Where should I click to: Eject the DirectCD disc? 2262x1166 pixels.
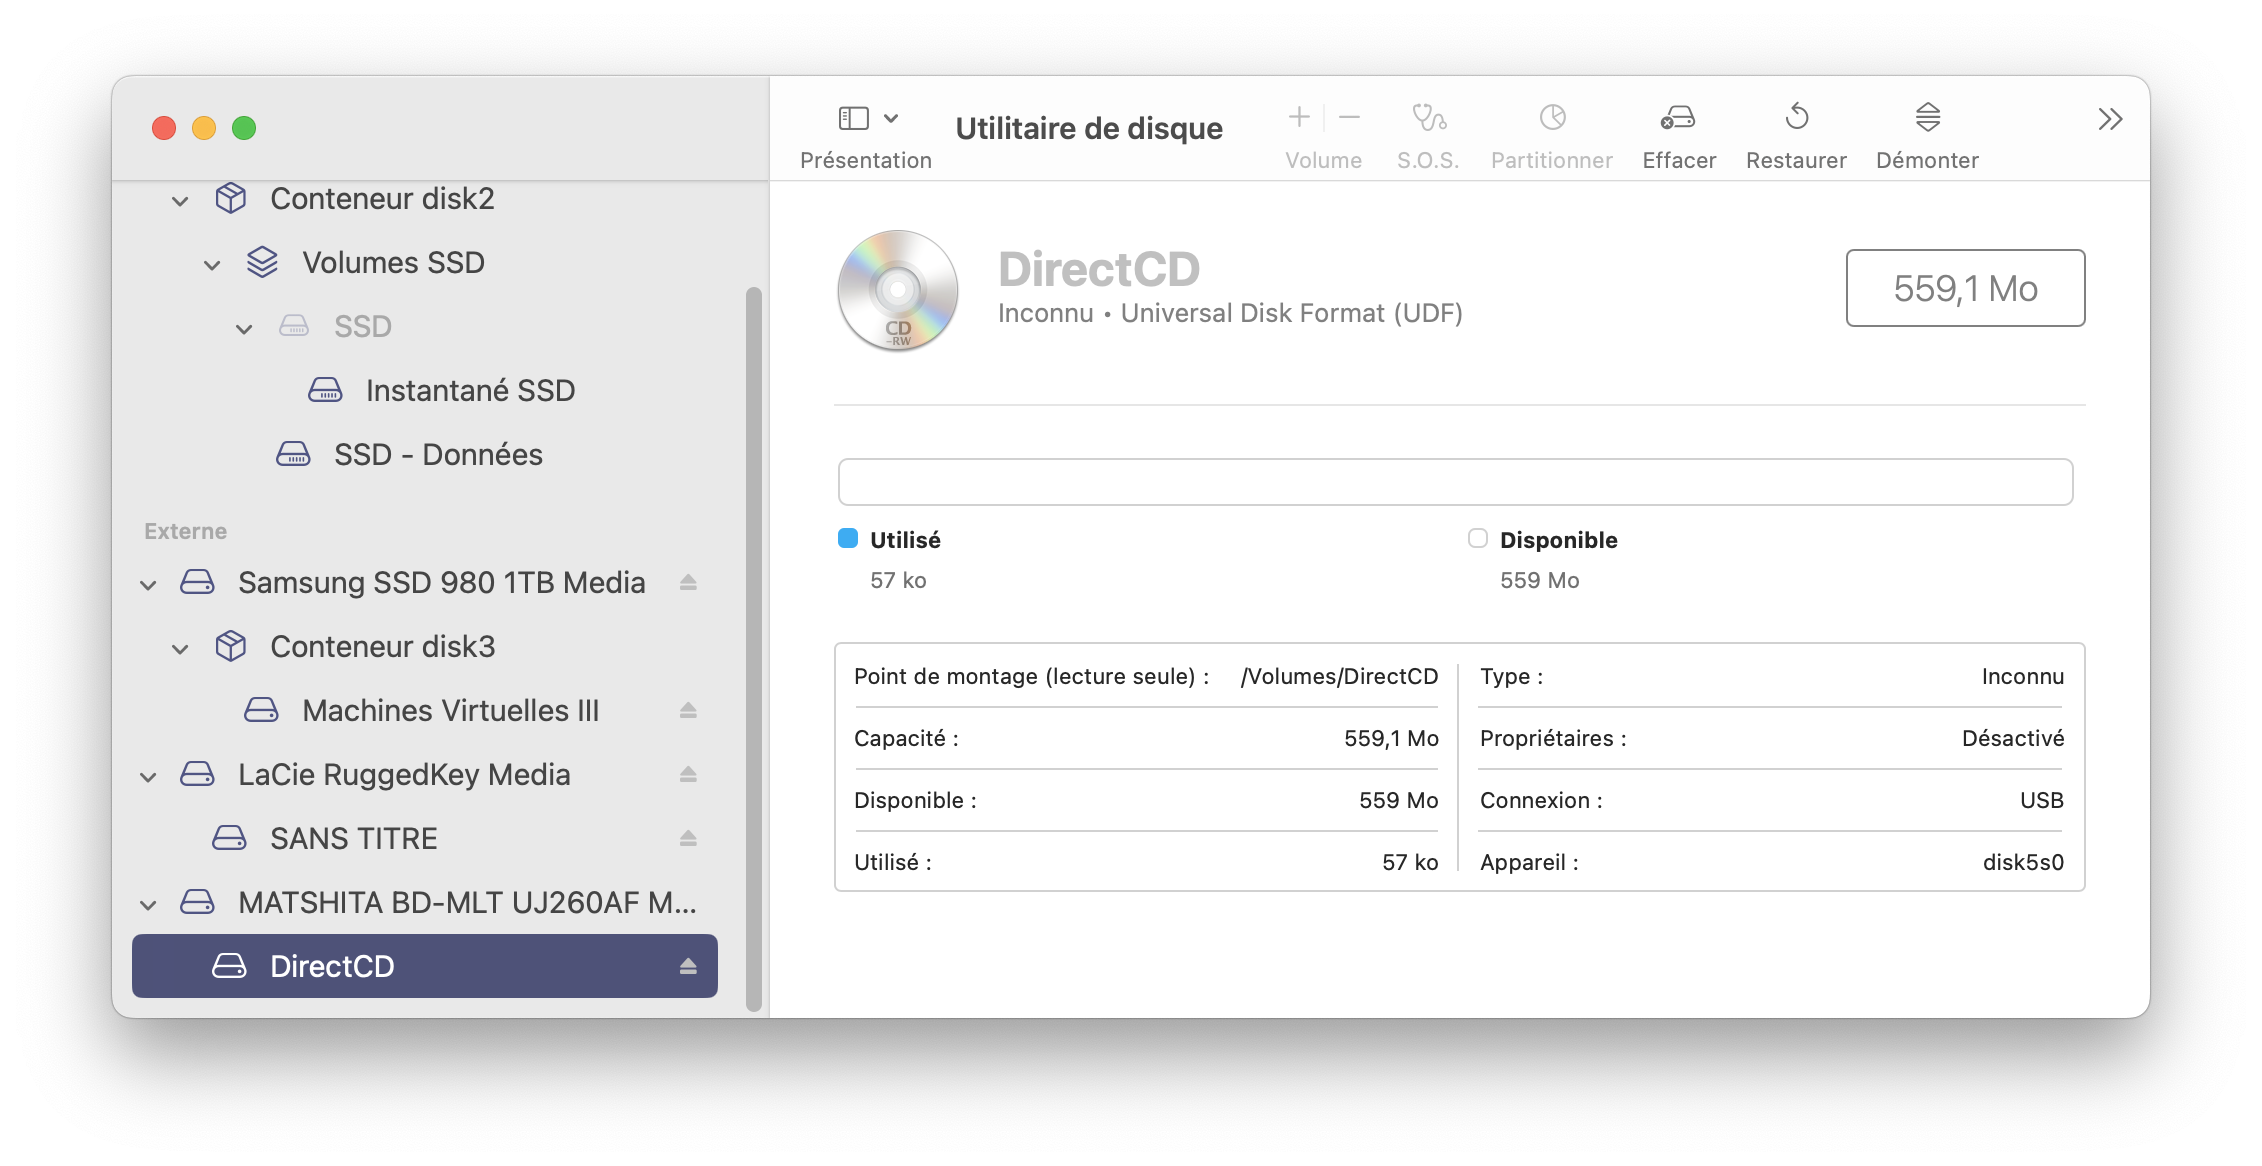688,966
